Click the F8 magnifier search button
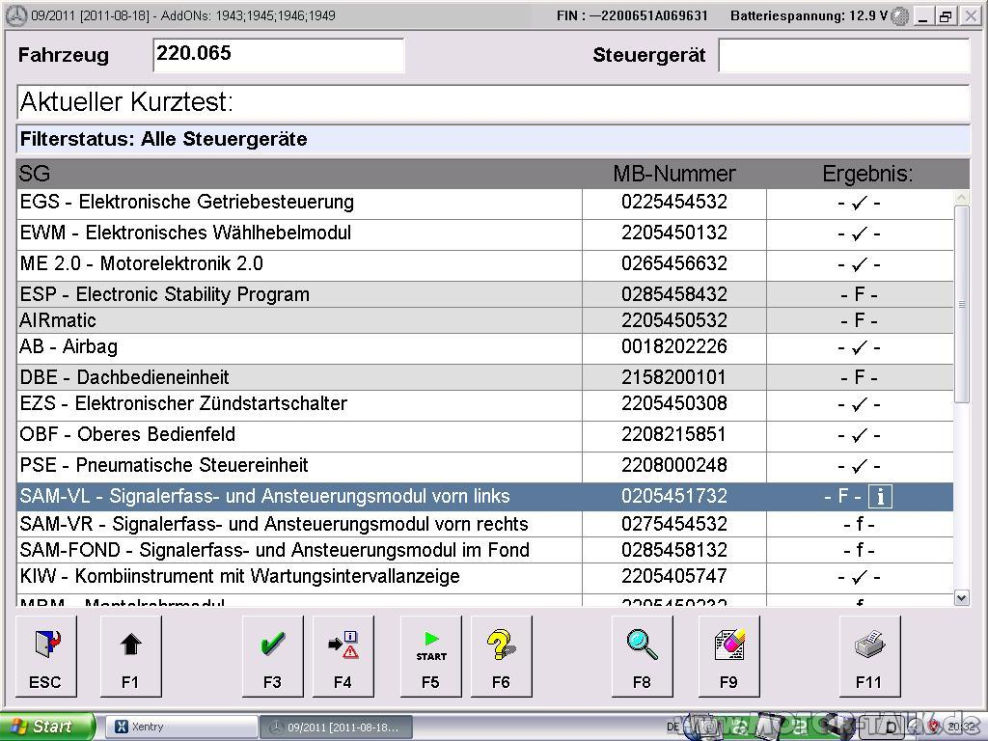The width and height of the screenshot is (988, 741). [x=642, y=656]
